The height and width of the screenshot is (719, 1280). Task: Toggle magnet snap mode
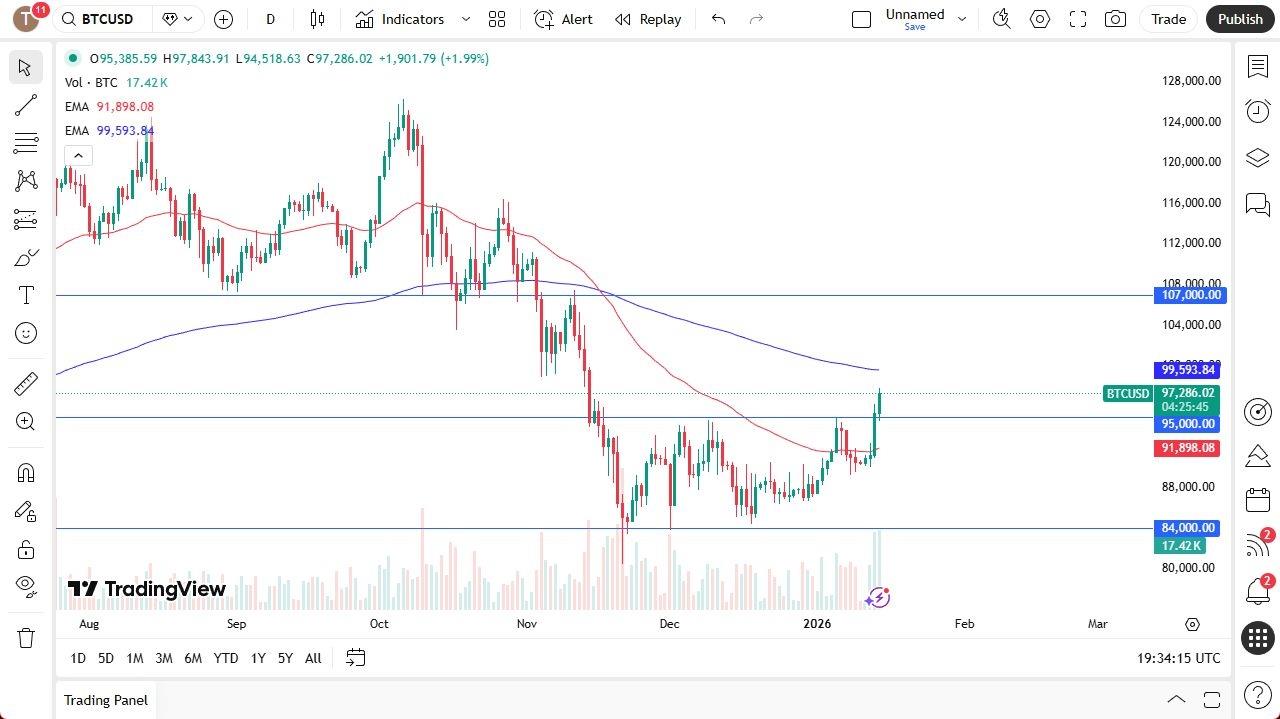[25, 473]
